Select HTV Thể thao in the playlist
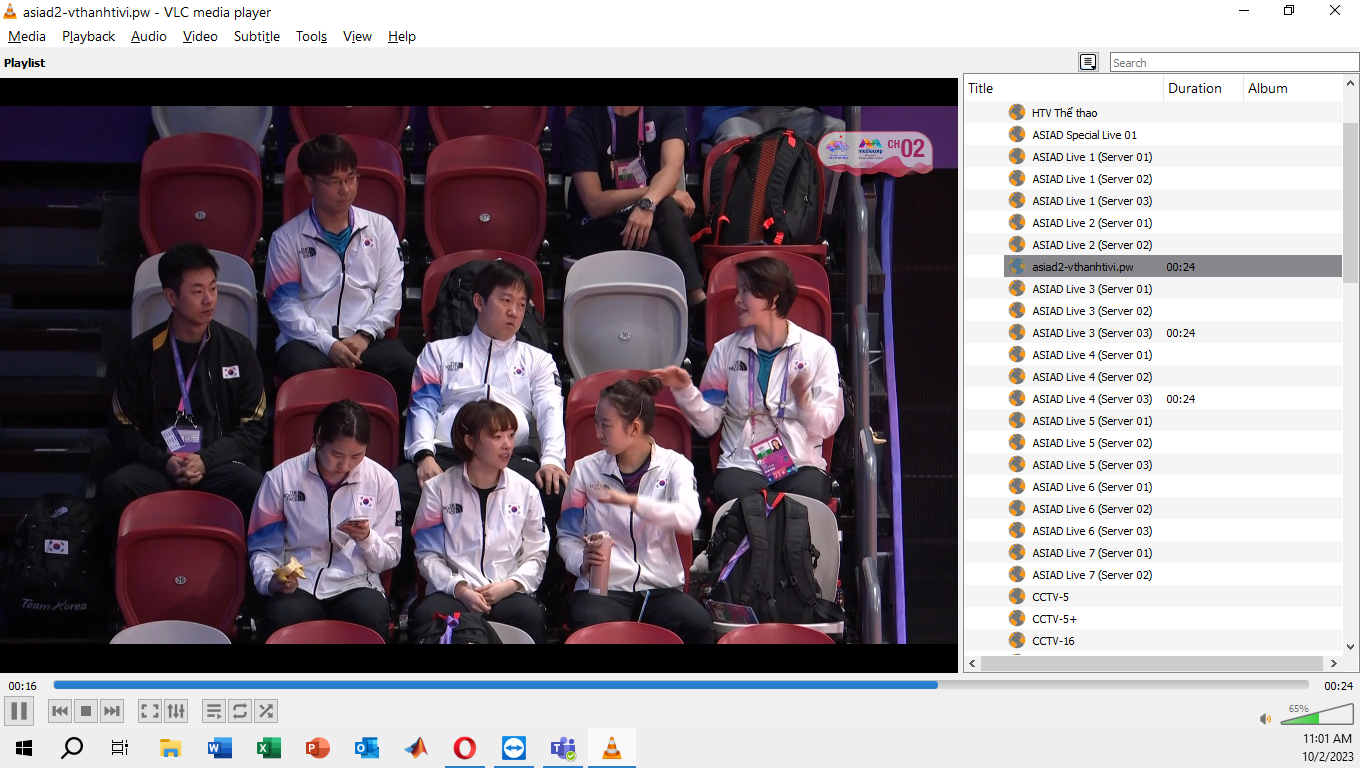Image resolution: width=1360 pixels, height=768 pixels. click(1064, 113)
